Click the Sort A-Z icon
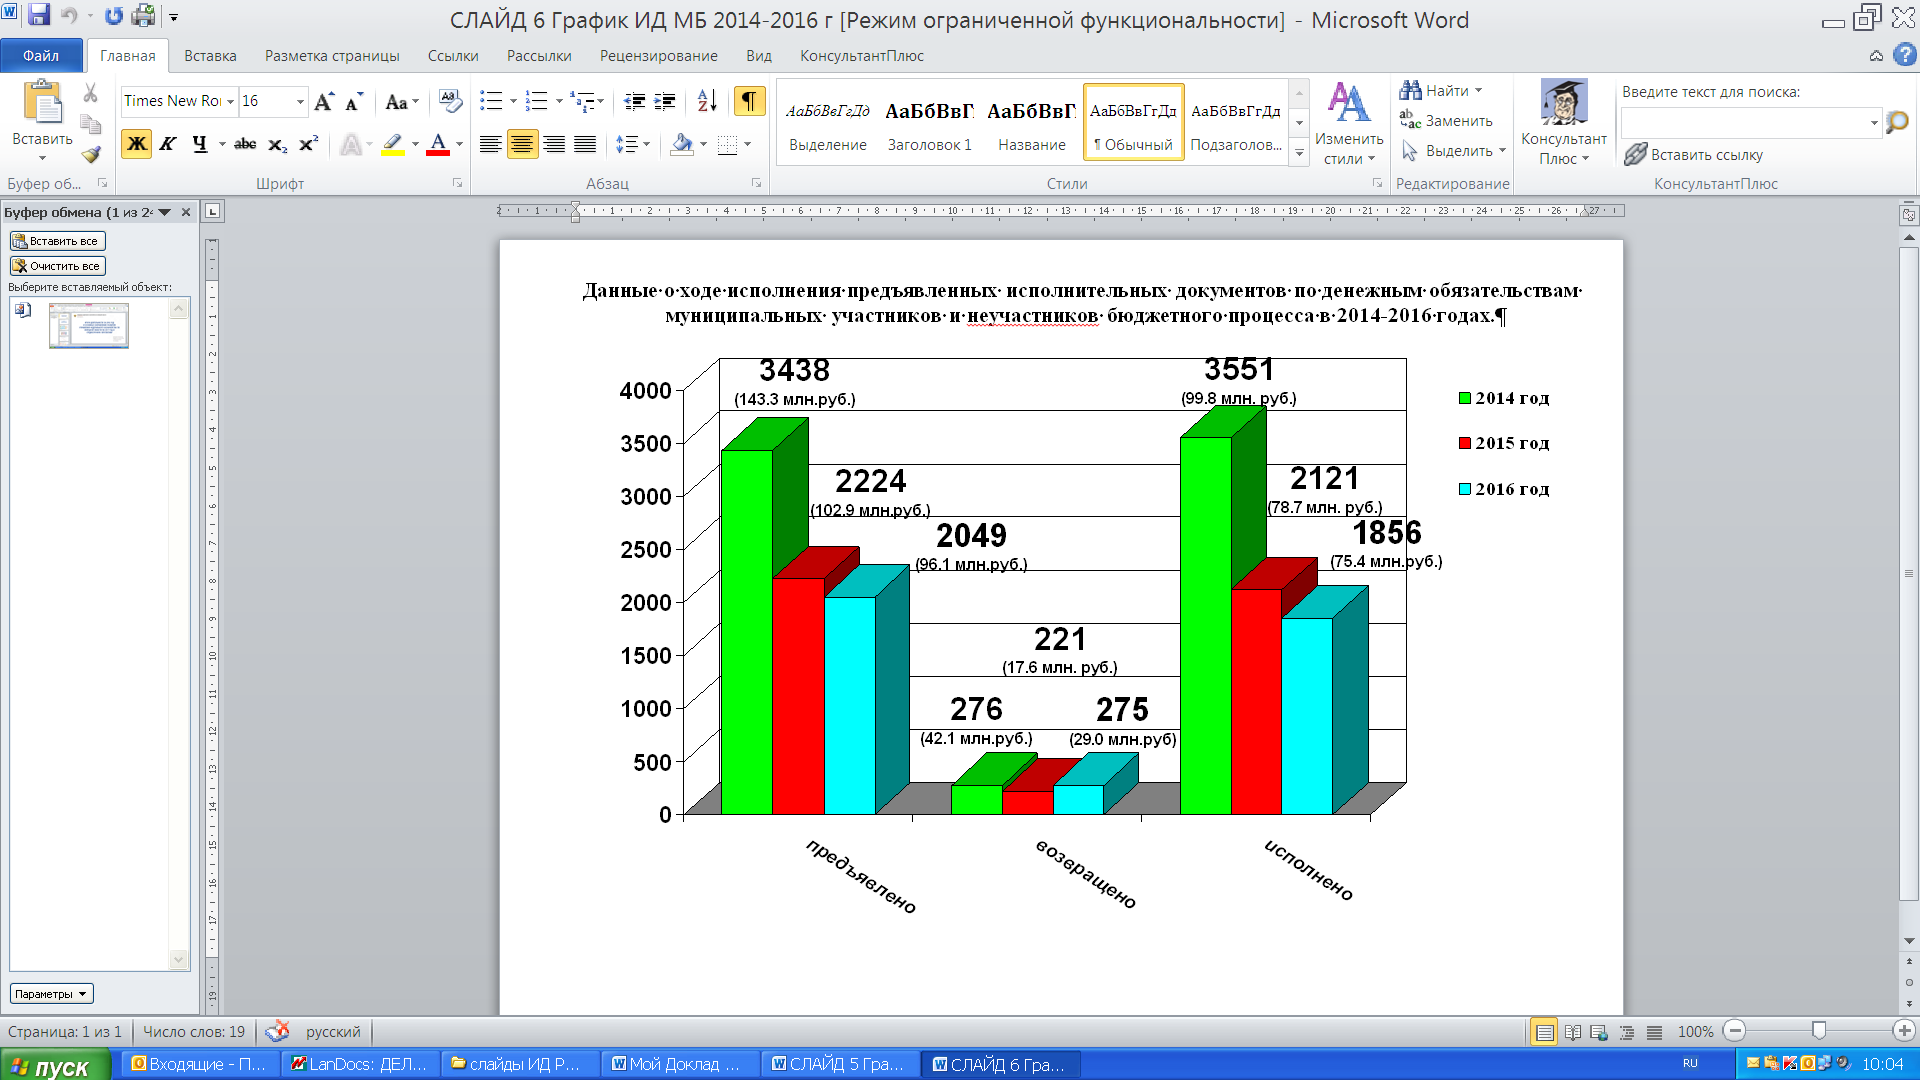The image size is (1920, 1080). pos(707,101)
